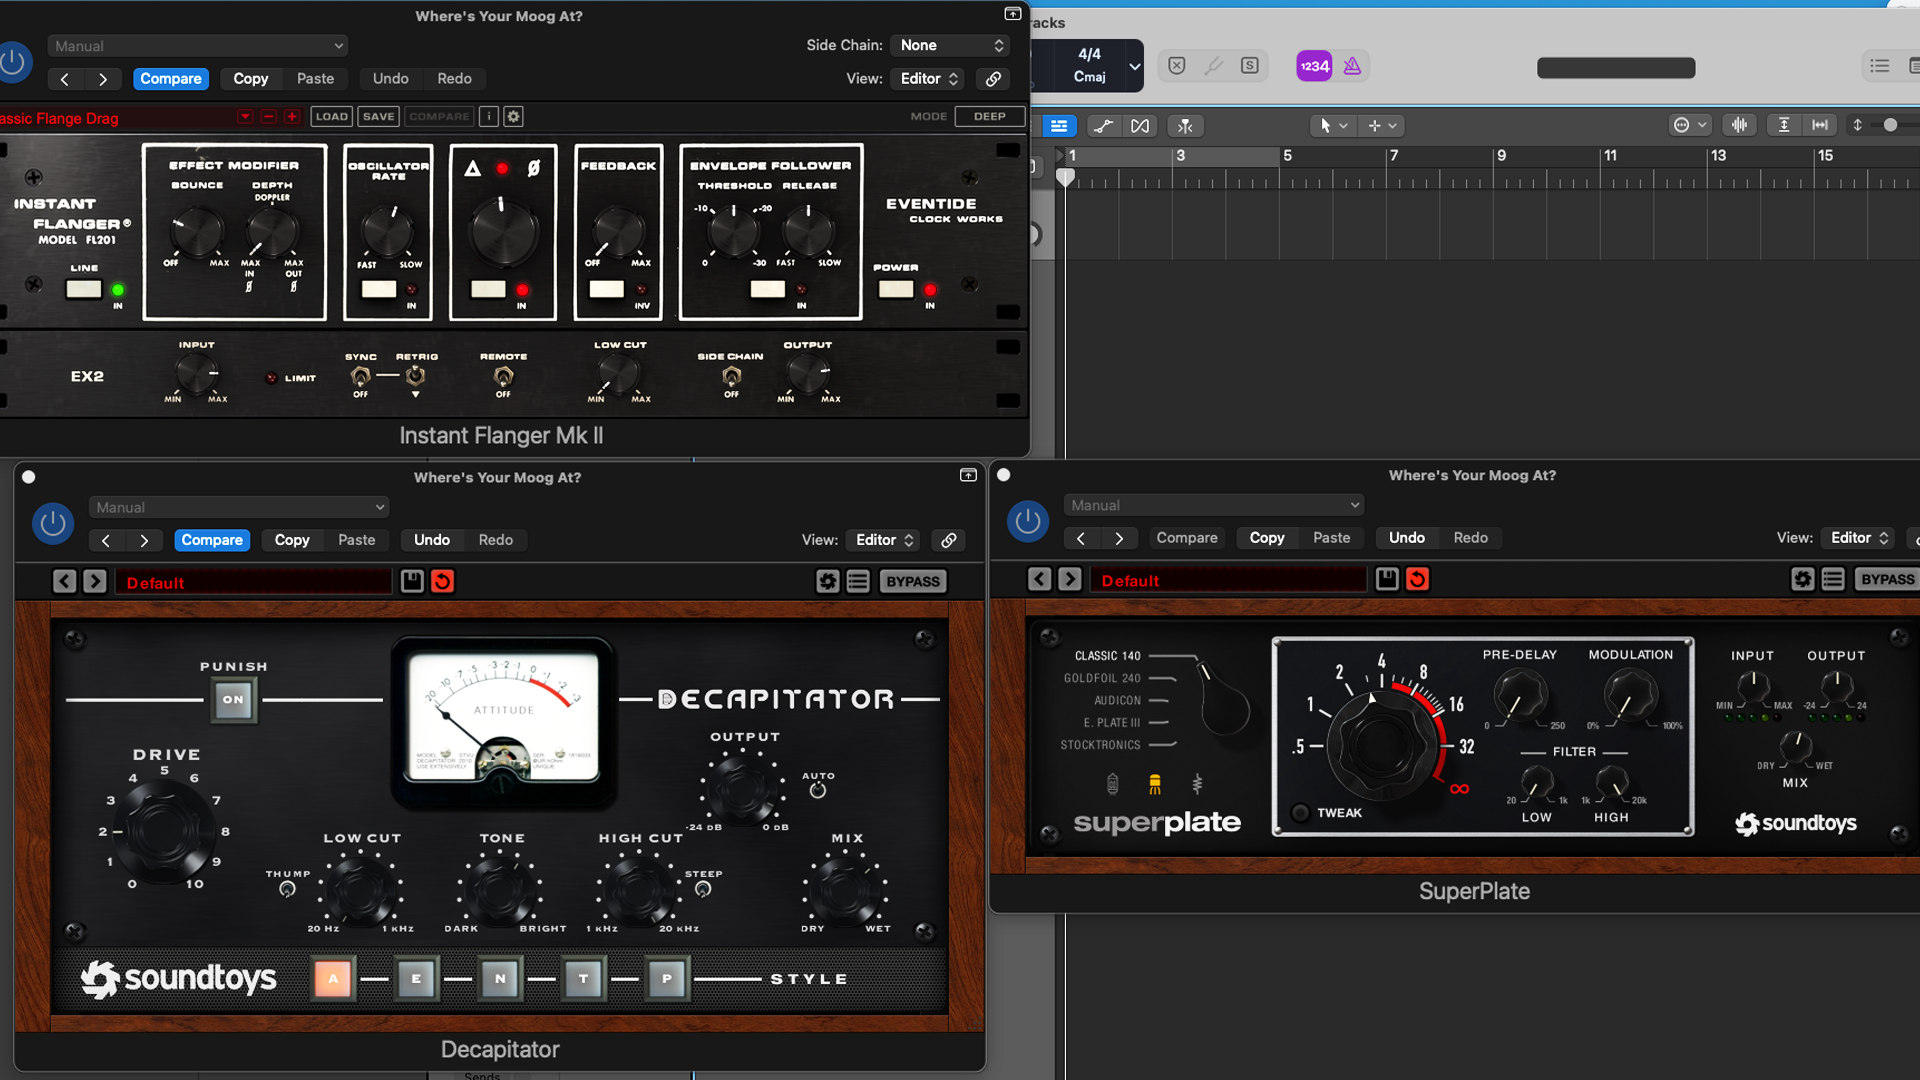Open the SuperPlate preset list menu icon
1920x1080 pixels.
pyautogui.click(x=1832, y=579)
